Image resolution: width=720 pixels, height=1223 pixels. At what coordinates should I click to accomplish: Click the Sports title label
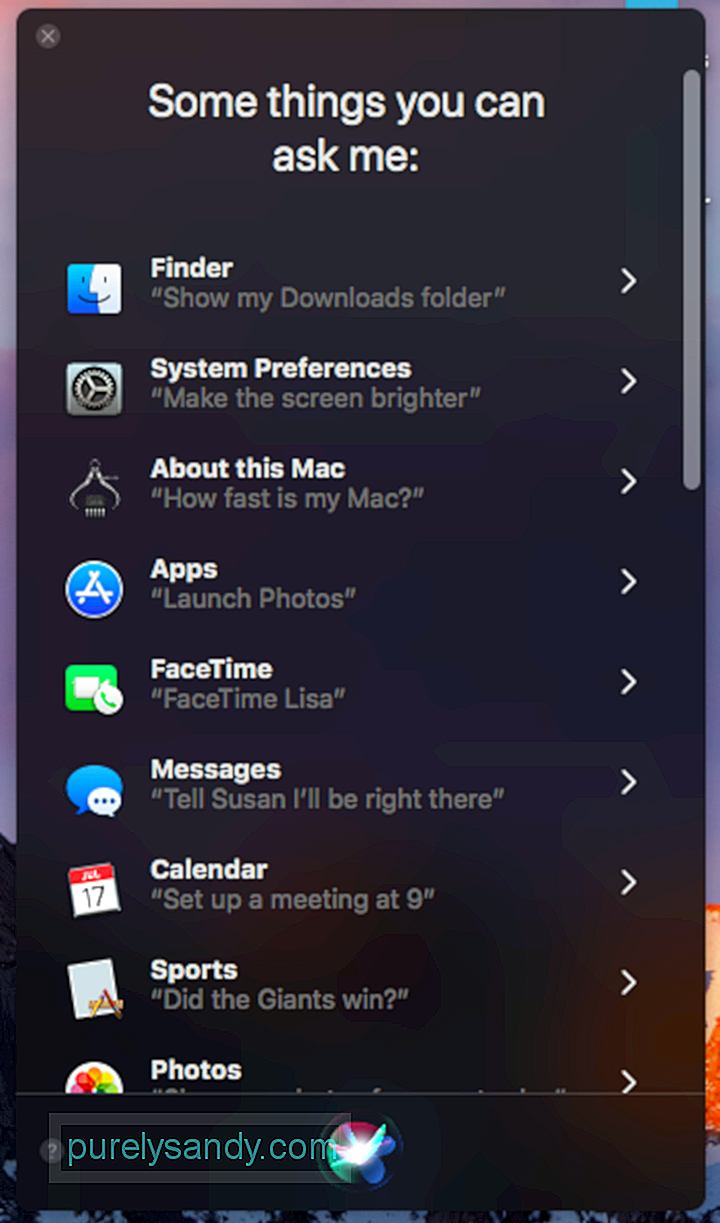(194, 969)
